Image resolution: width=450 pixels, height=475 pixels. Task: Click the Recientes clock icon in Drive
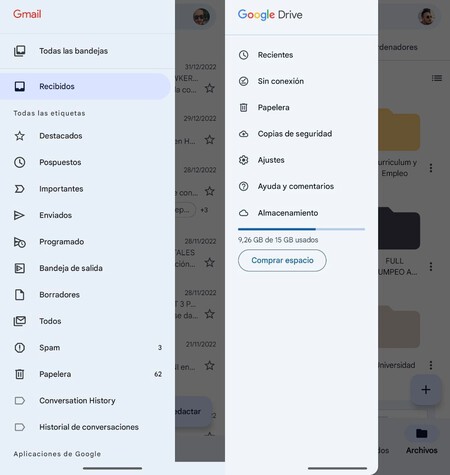tap(244, 55)
